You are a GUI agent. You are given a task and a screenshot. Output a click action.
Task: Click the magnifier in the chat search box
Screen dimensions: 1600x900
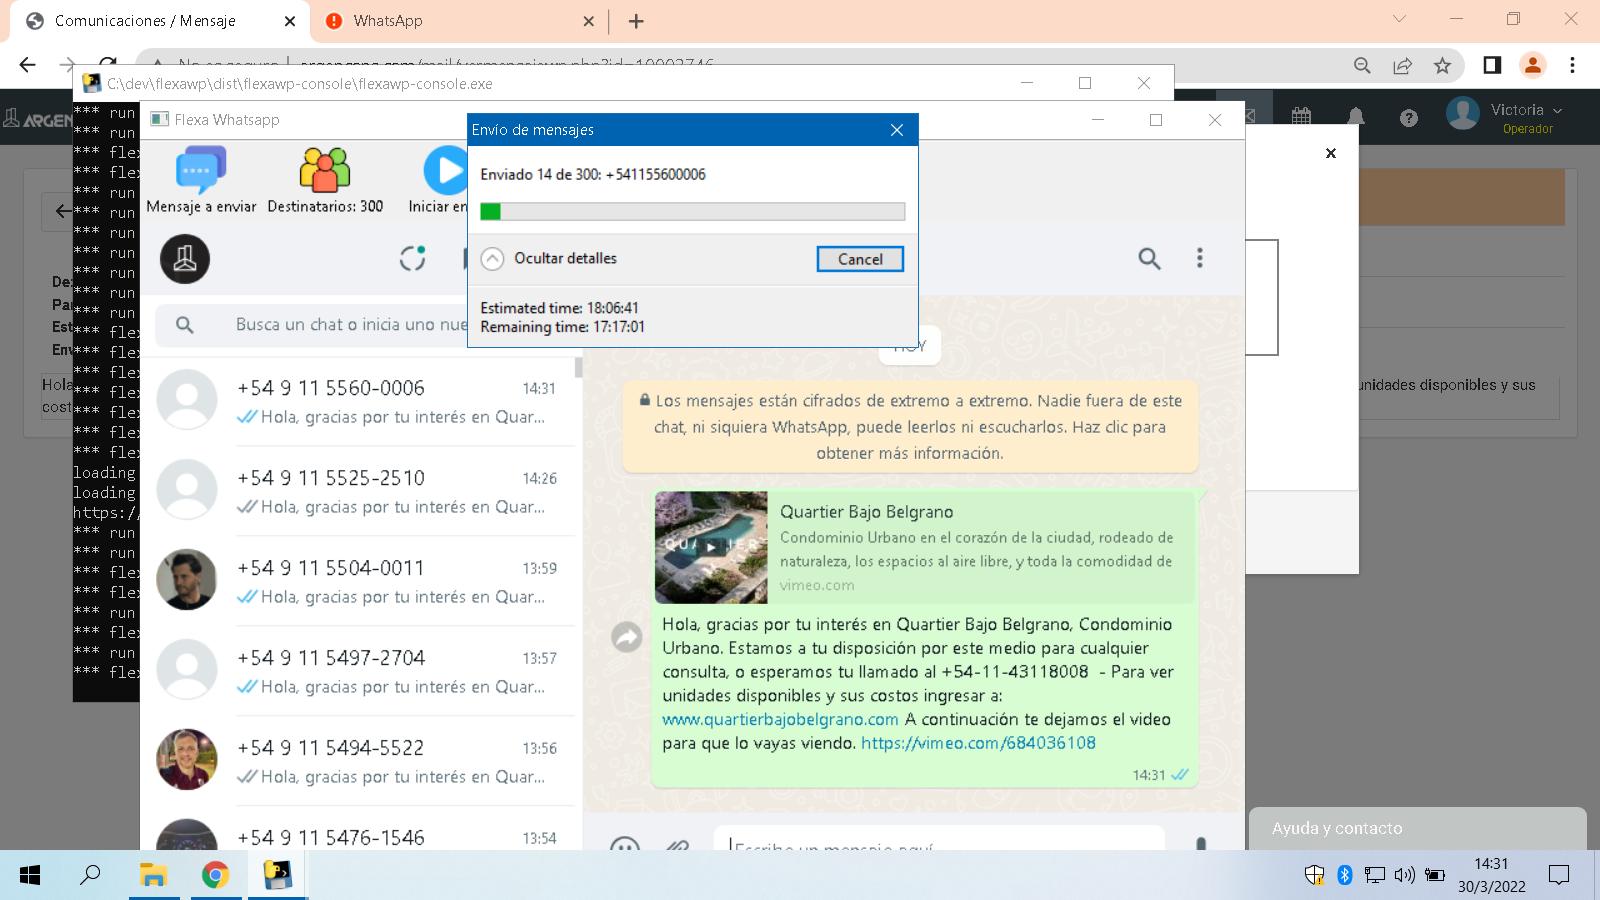184,325
